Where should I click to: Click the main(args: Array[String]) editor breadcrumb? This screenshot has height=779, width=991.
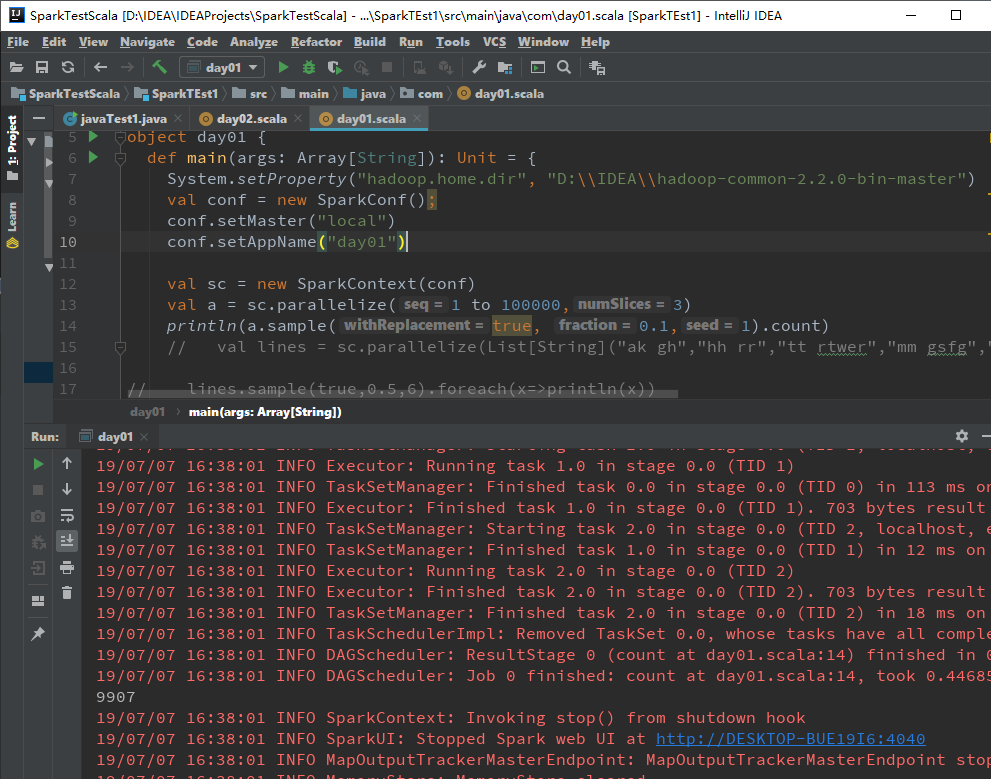tap(265, 412)
